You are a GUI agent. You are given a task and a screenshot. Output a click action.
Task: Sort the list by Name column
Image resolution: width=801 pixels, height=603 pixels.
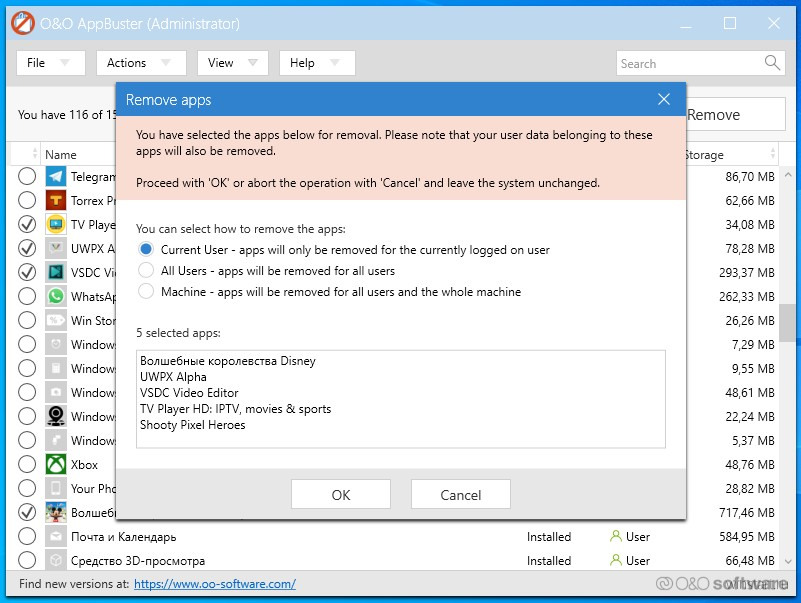61,154
